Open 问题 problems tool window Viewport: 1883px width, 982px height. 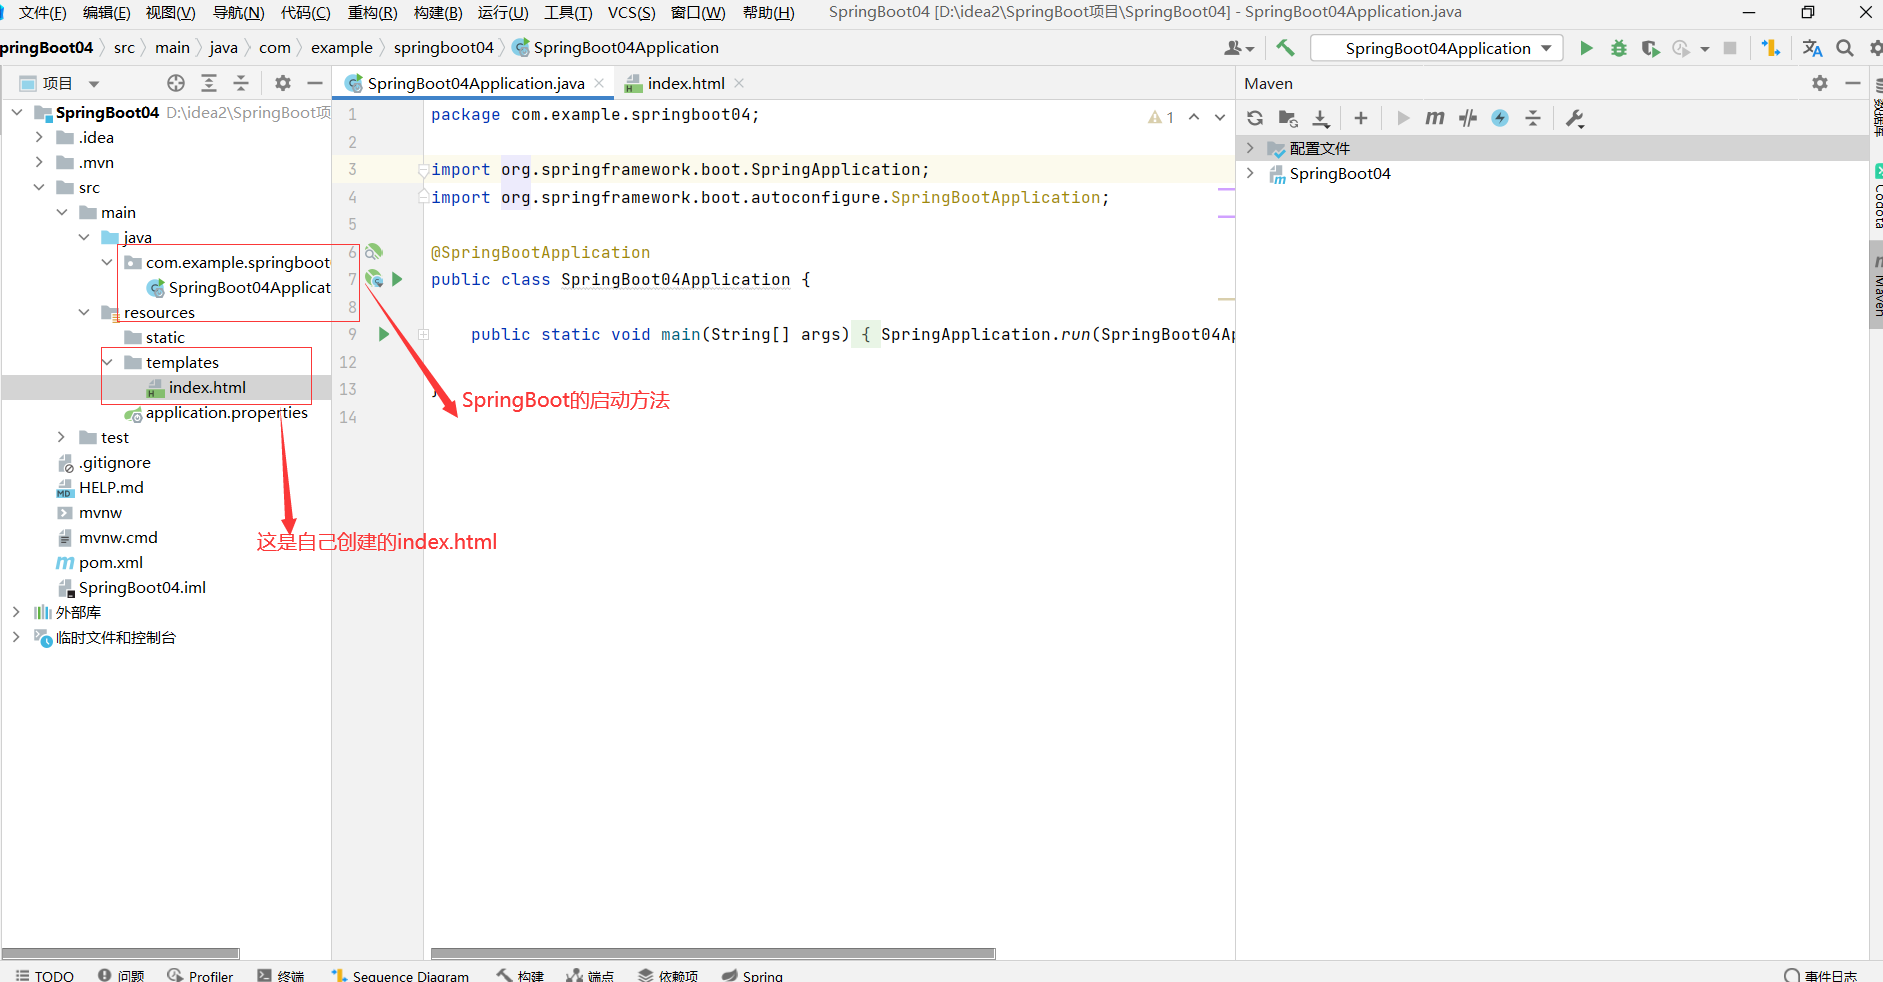[121, 975]
